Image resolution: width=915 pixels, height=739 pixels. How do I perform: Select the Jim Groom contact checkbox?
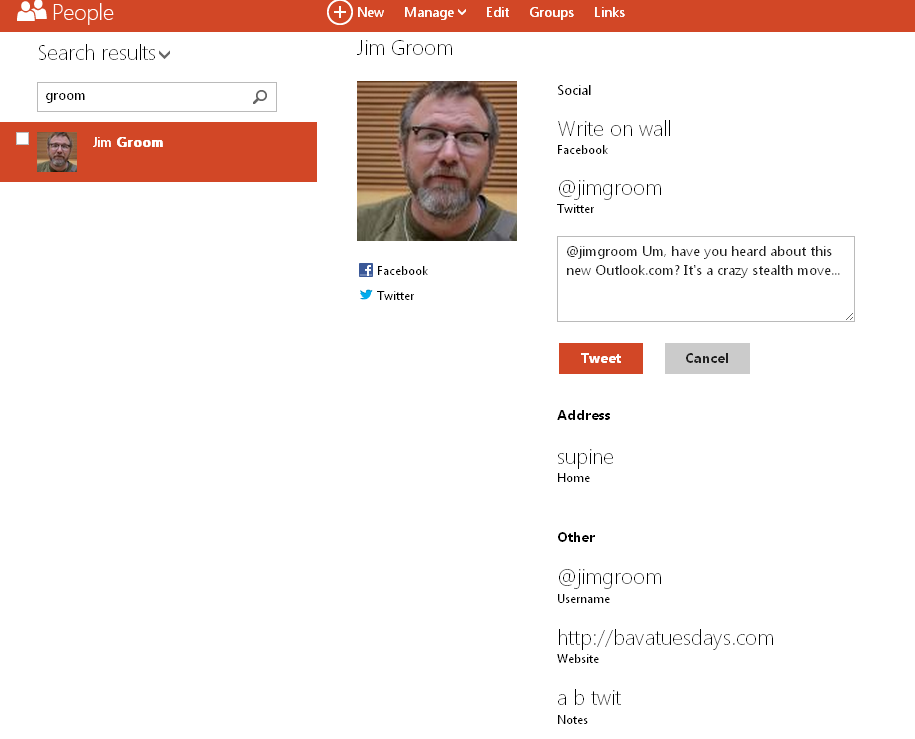click(23, 139)
